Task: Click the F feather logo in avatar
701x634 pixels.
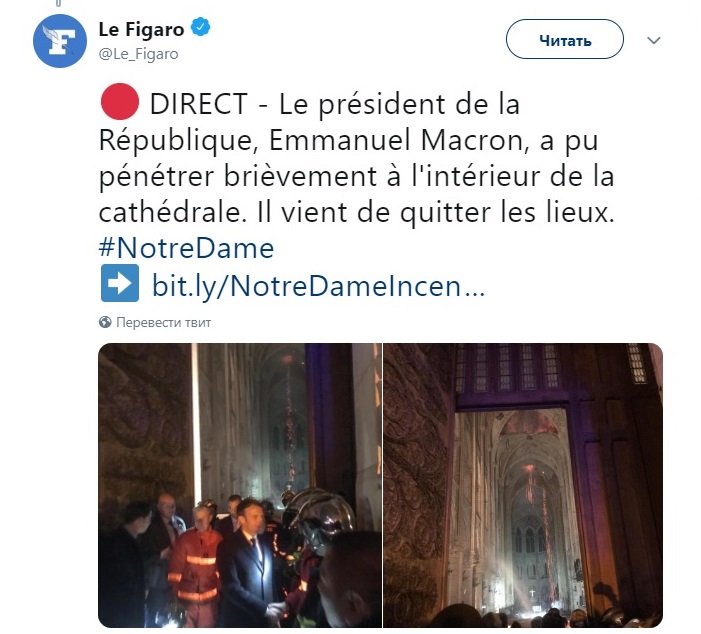Action: click(58, 39)
